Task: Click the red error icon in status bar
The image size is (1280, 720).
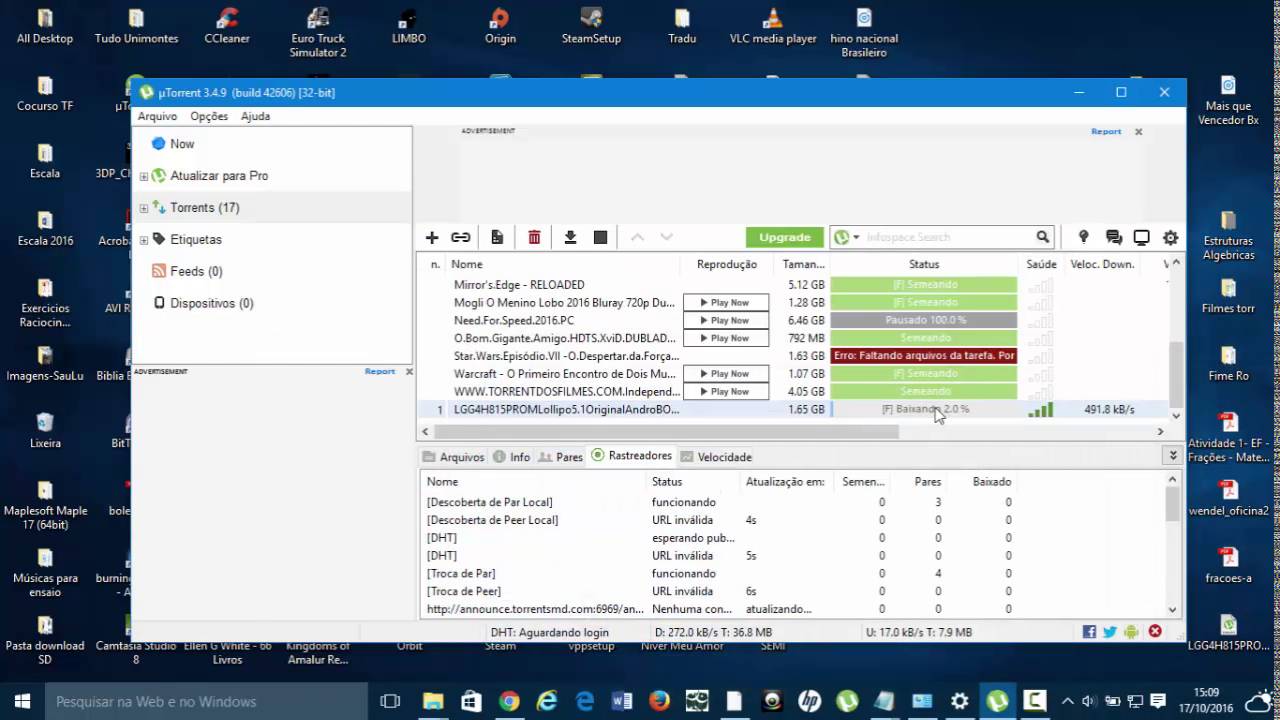Action: pos(1155,632)
